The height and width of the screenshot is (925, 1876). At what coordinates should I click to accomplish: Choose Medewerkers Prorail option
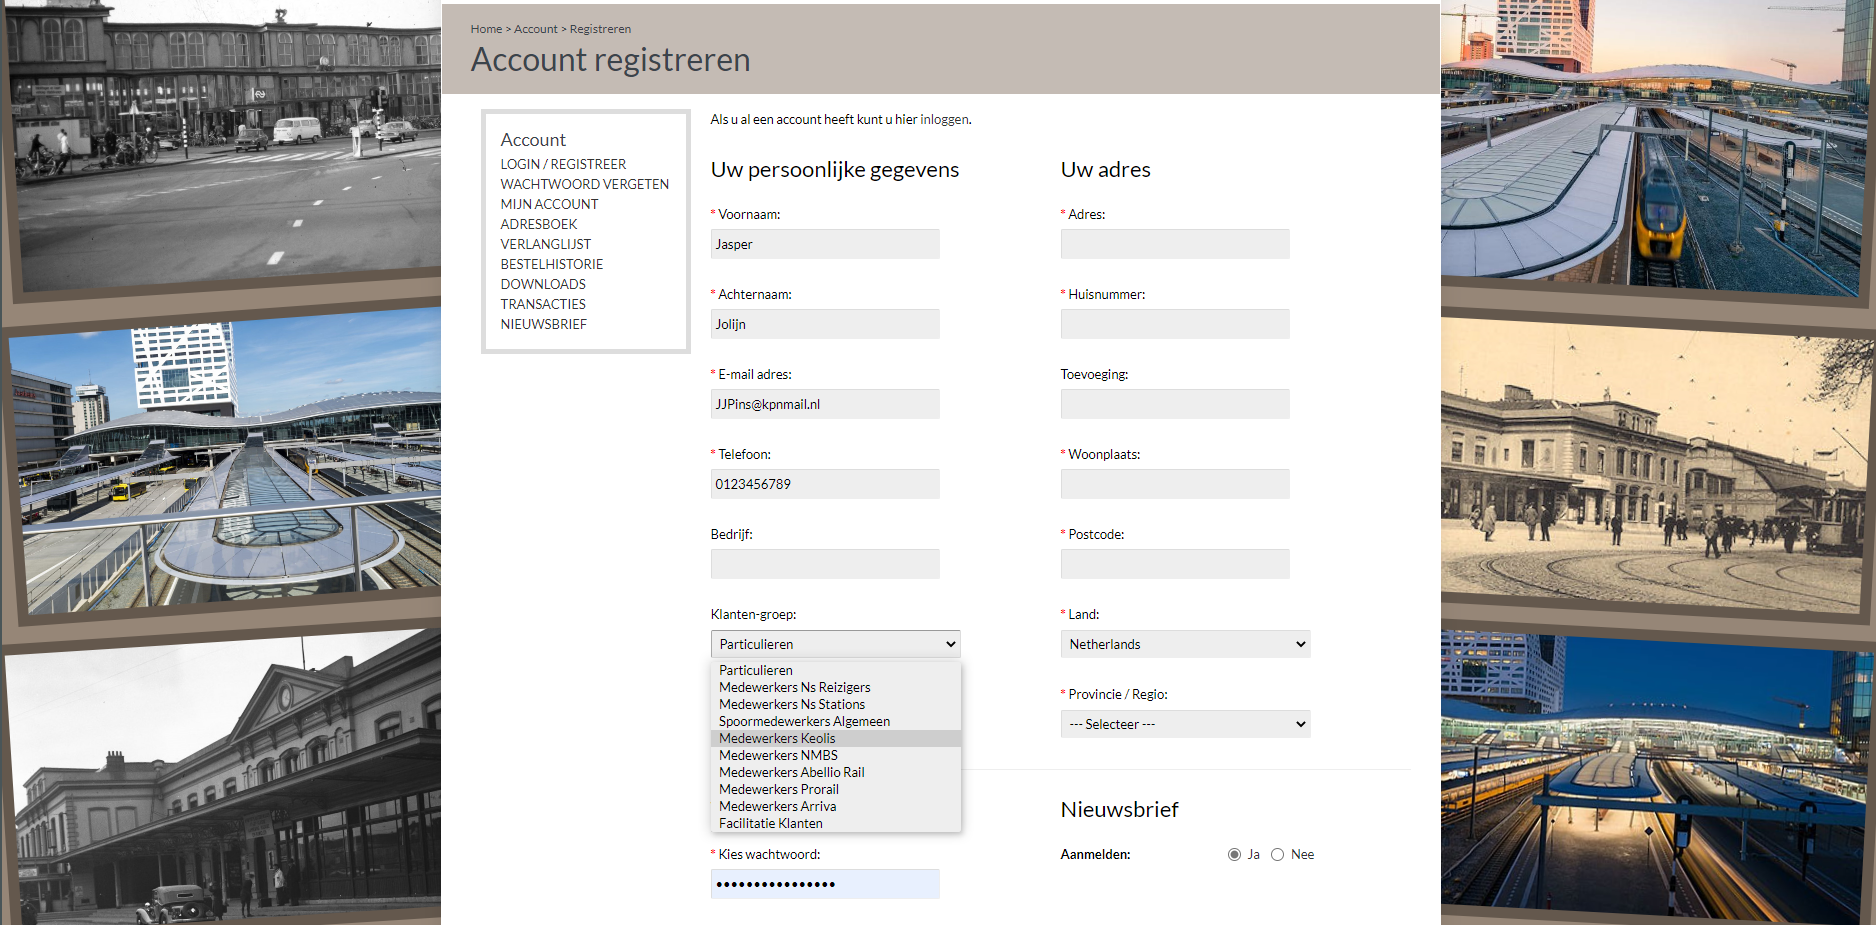[x=835, y=789]
